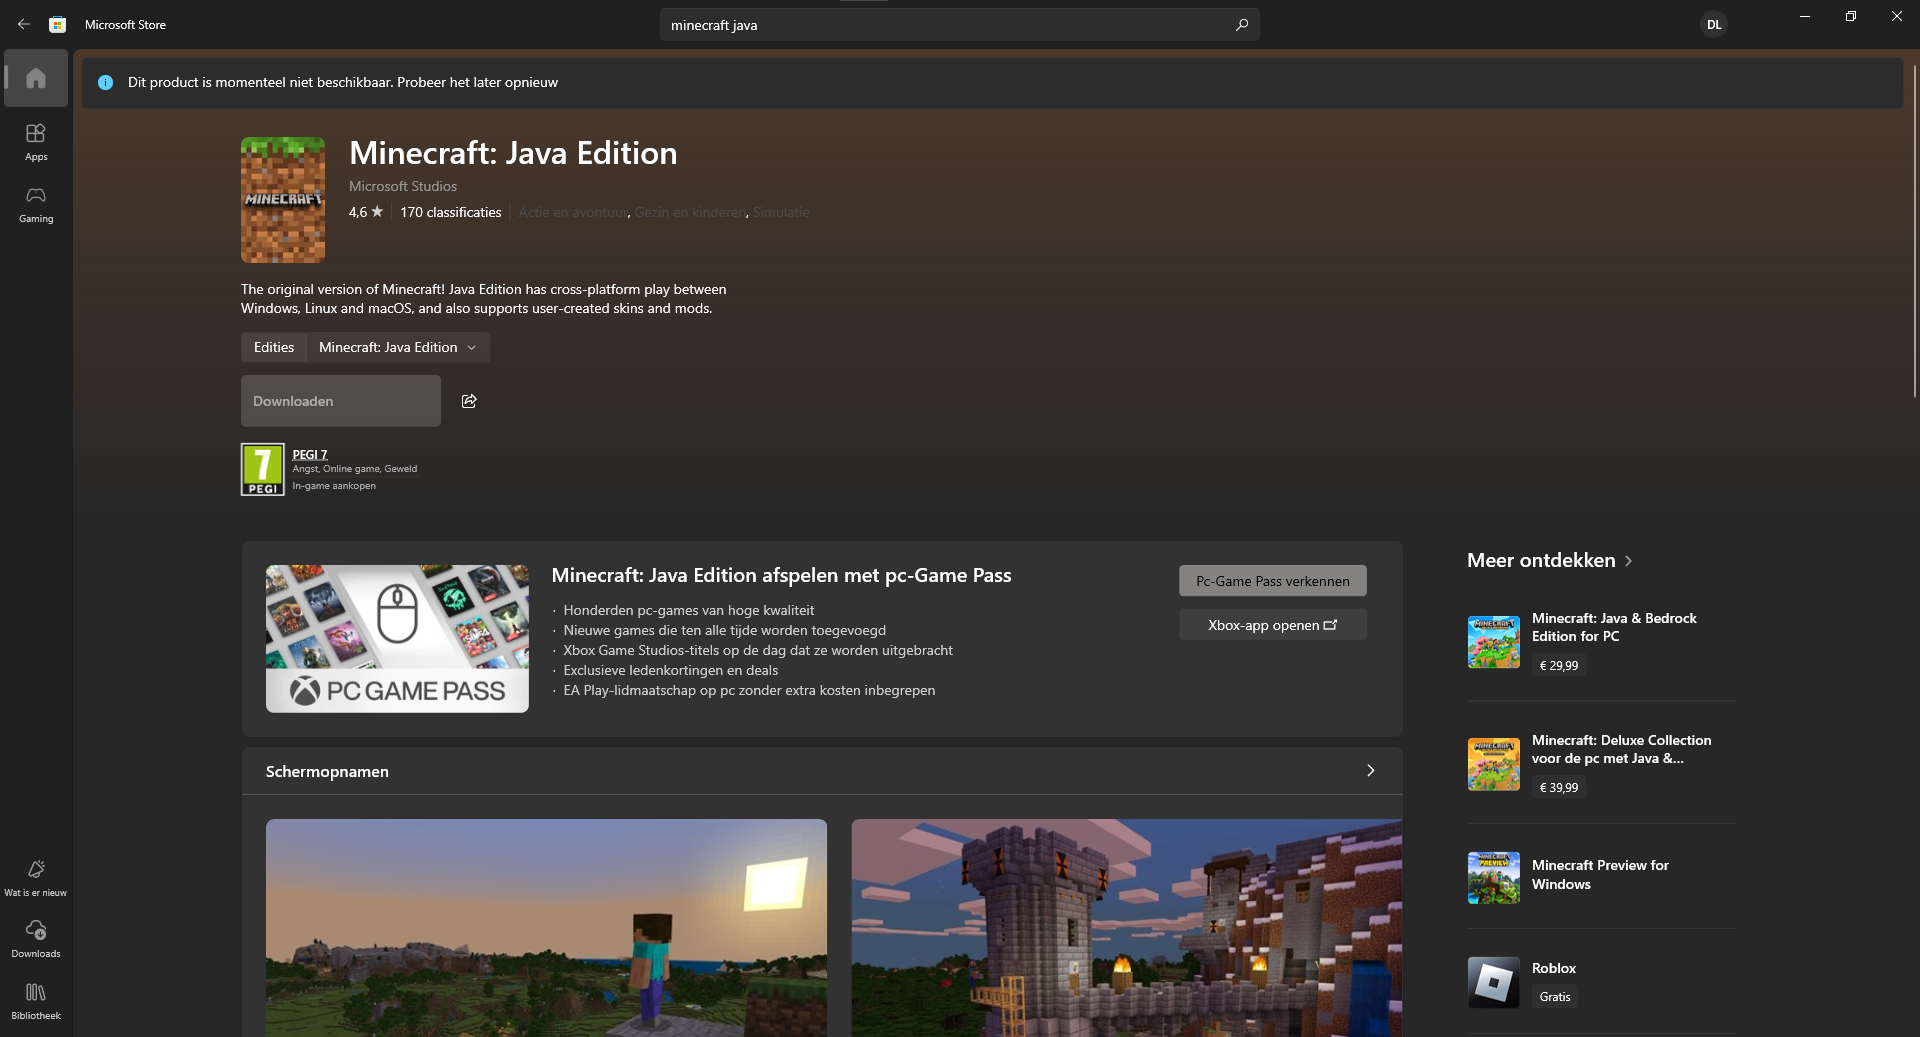The height and width of the screenshot is (1037, 1920).
Task: Click Pc-Game Pass verkennen button
Action: point(1273,581)
